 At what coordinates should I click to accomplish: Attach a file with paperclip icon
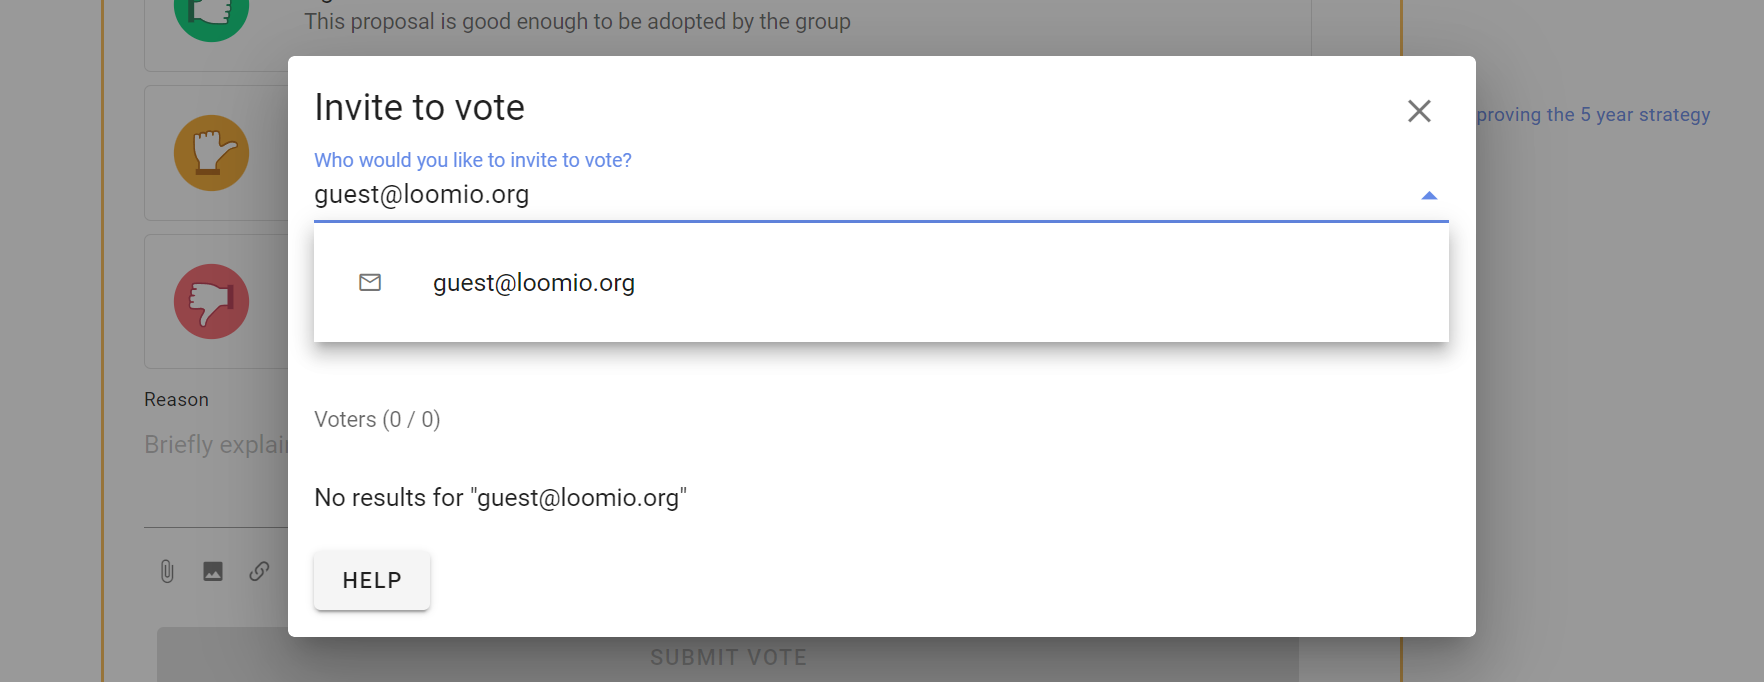167,571
